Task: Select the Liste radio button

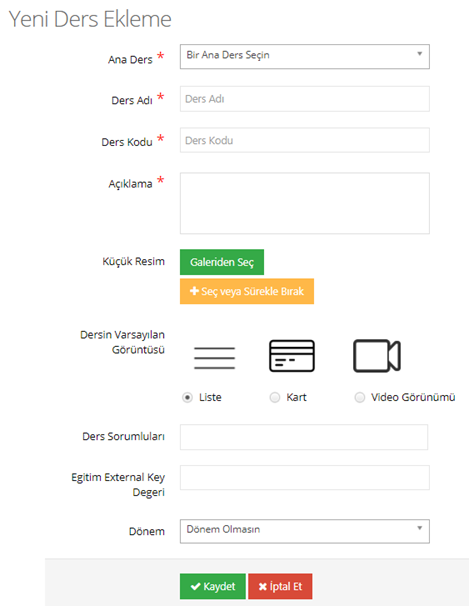Action: (x=187, y=397)
